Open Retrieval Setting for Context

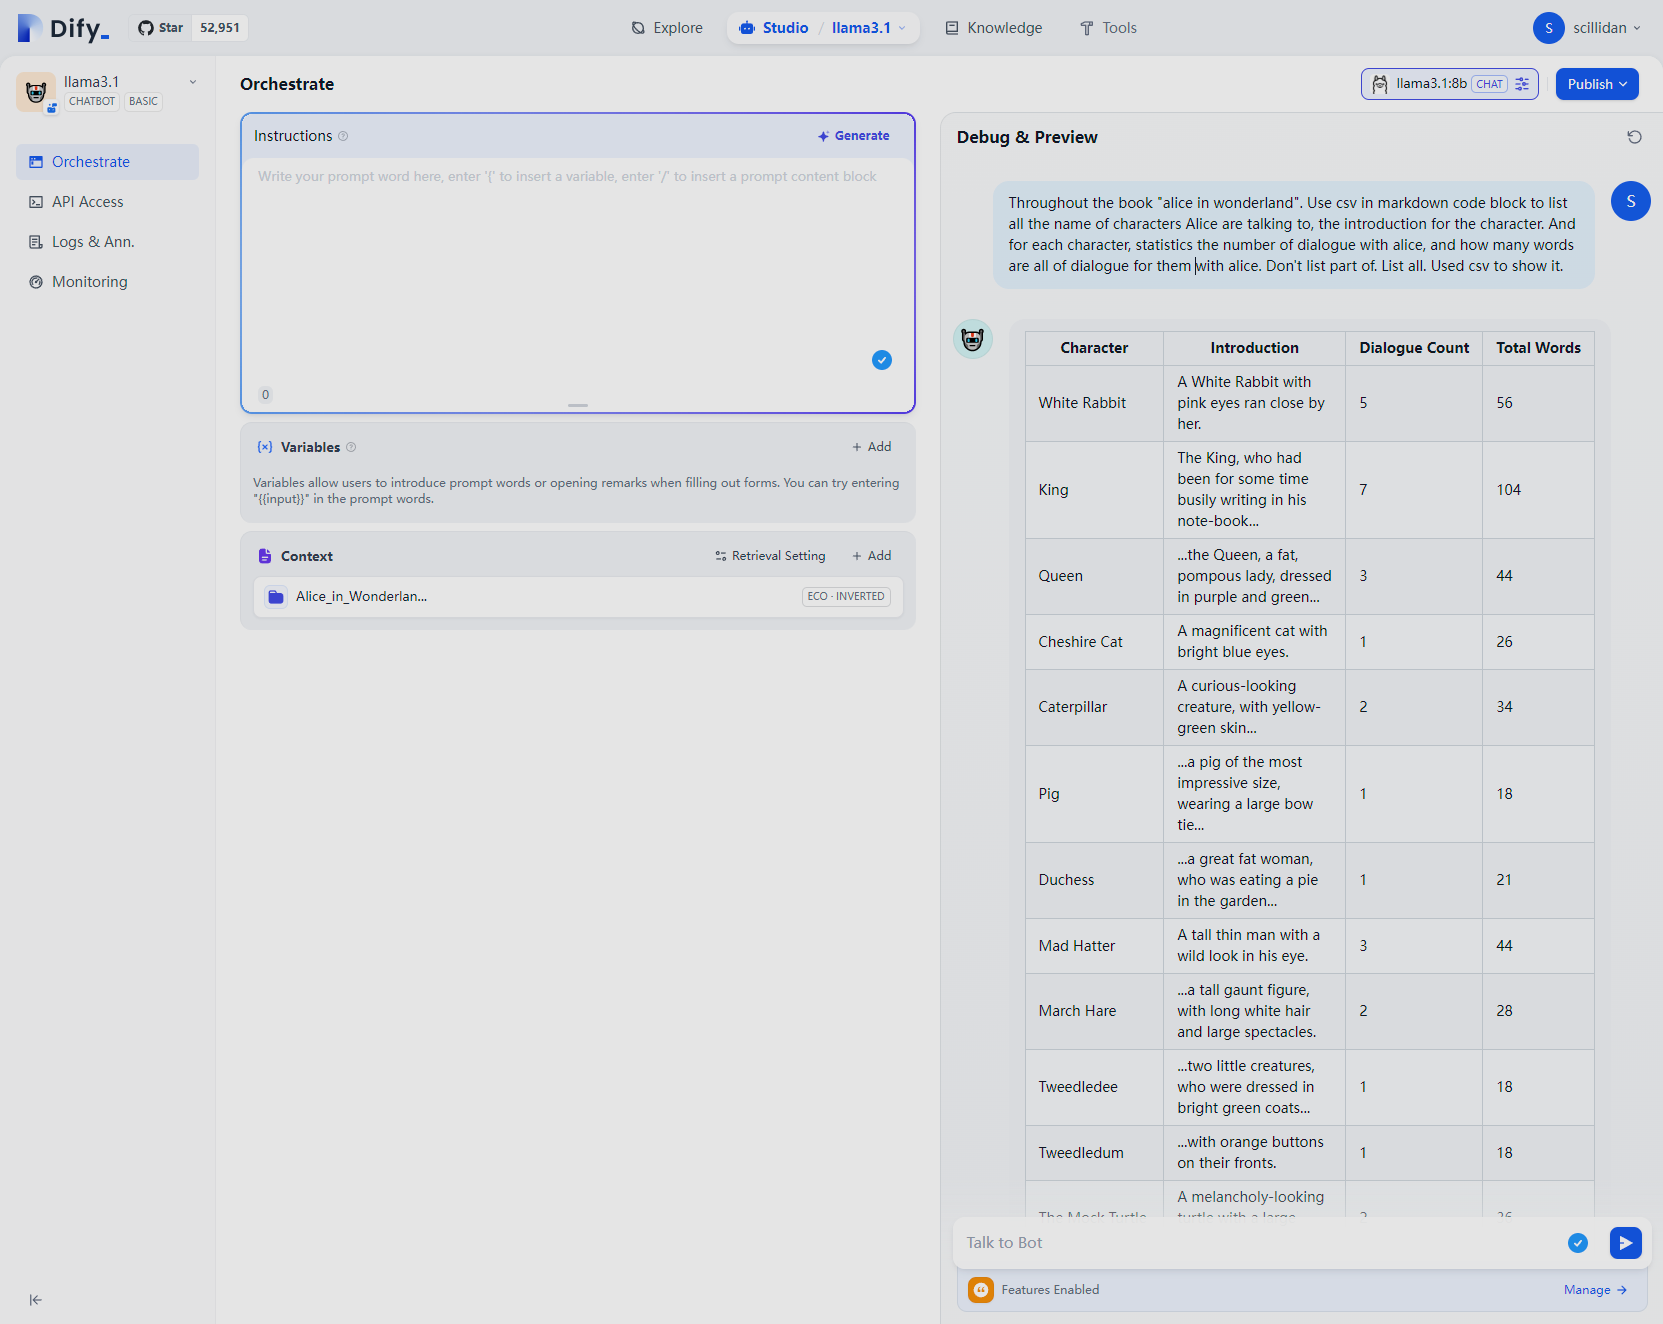pos(770,556)
